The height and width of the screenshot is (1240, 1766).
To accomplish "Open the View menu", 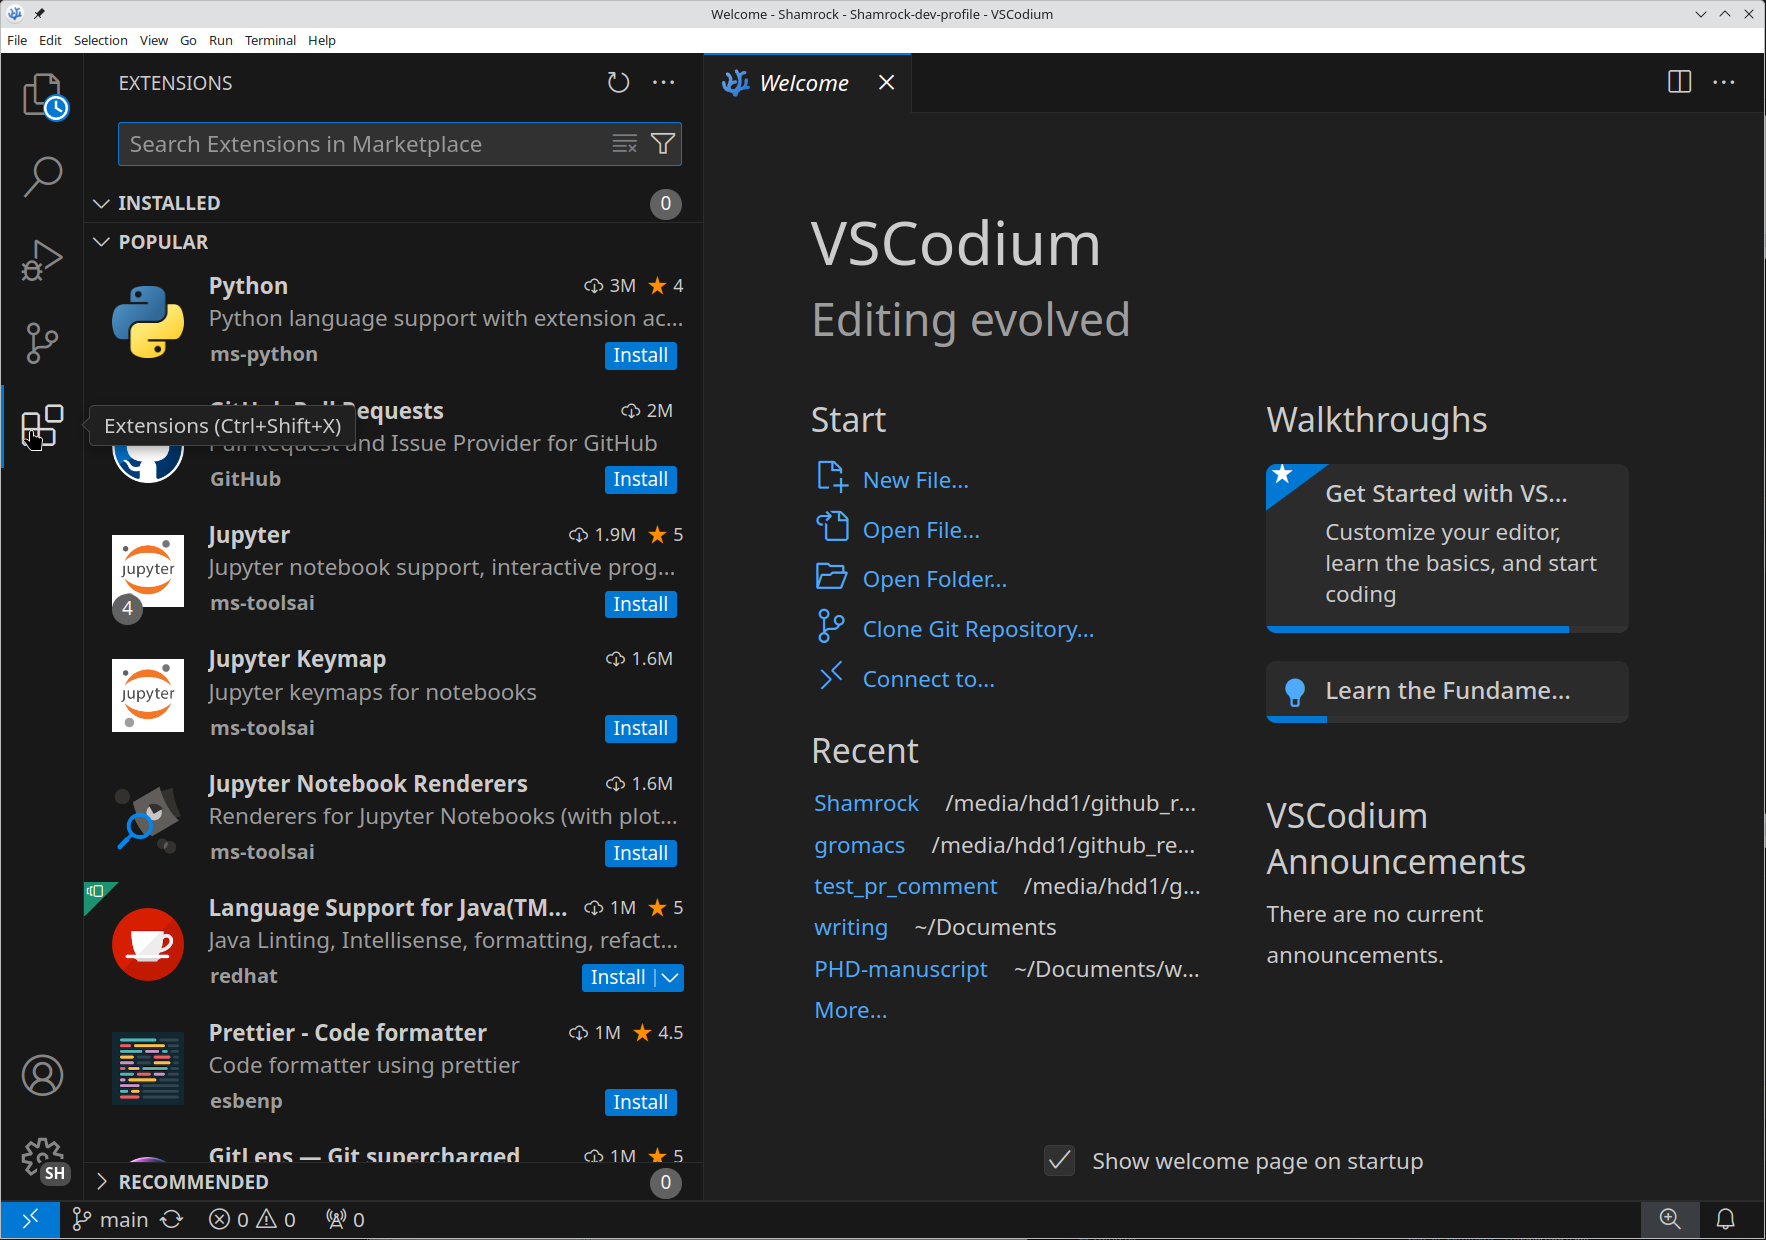I will 154,40.
